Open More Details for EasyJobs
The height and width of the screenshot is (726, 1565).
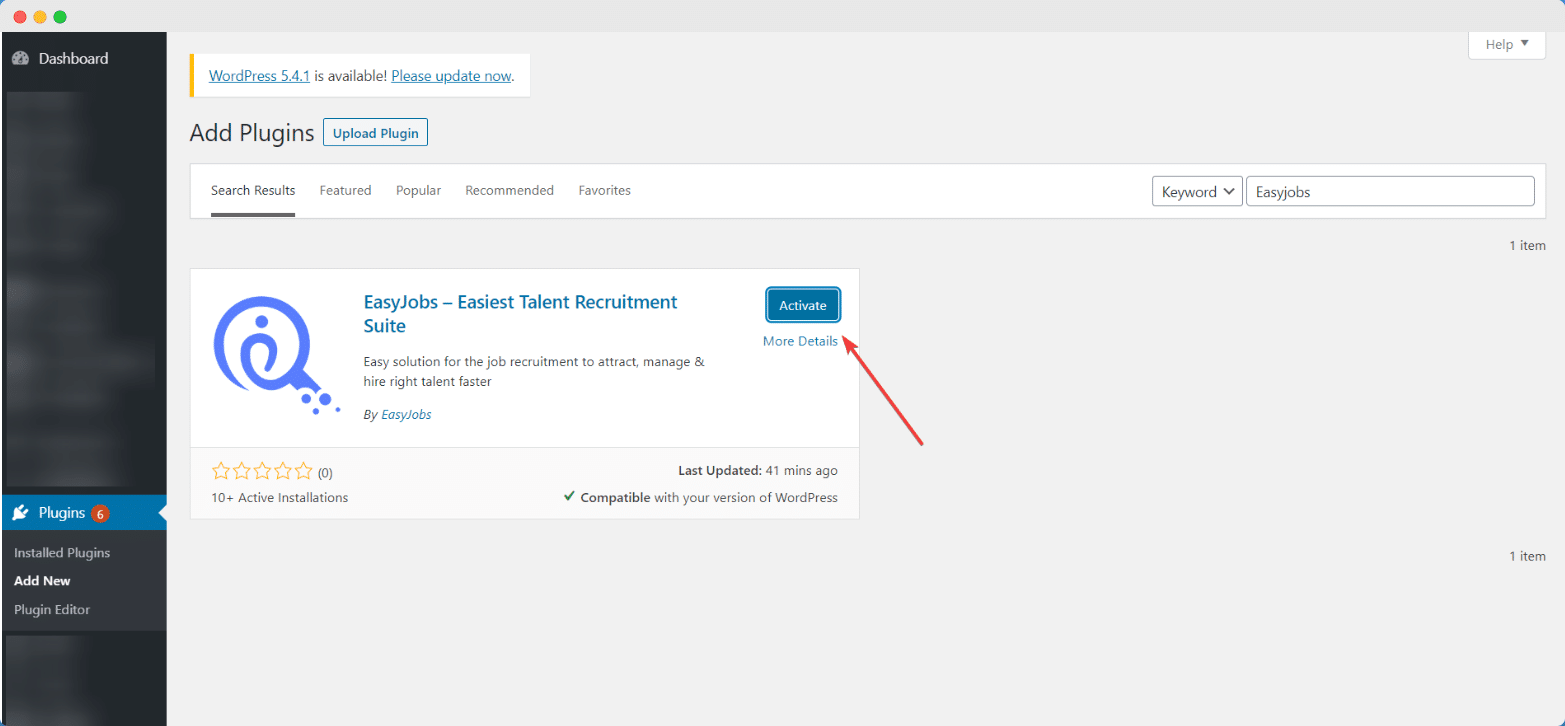point(800,341)
